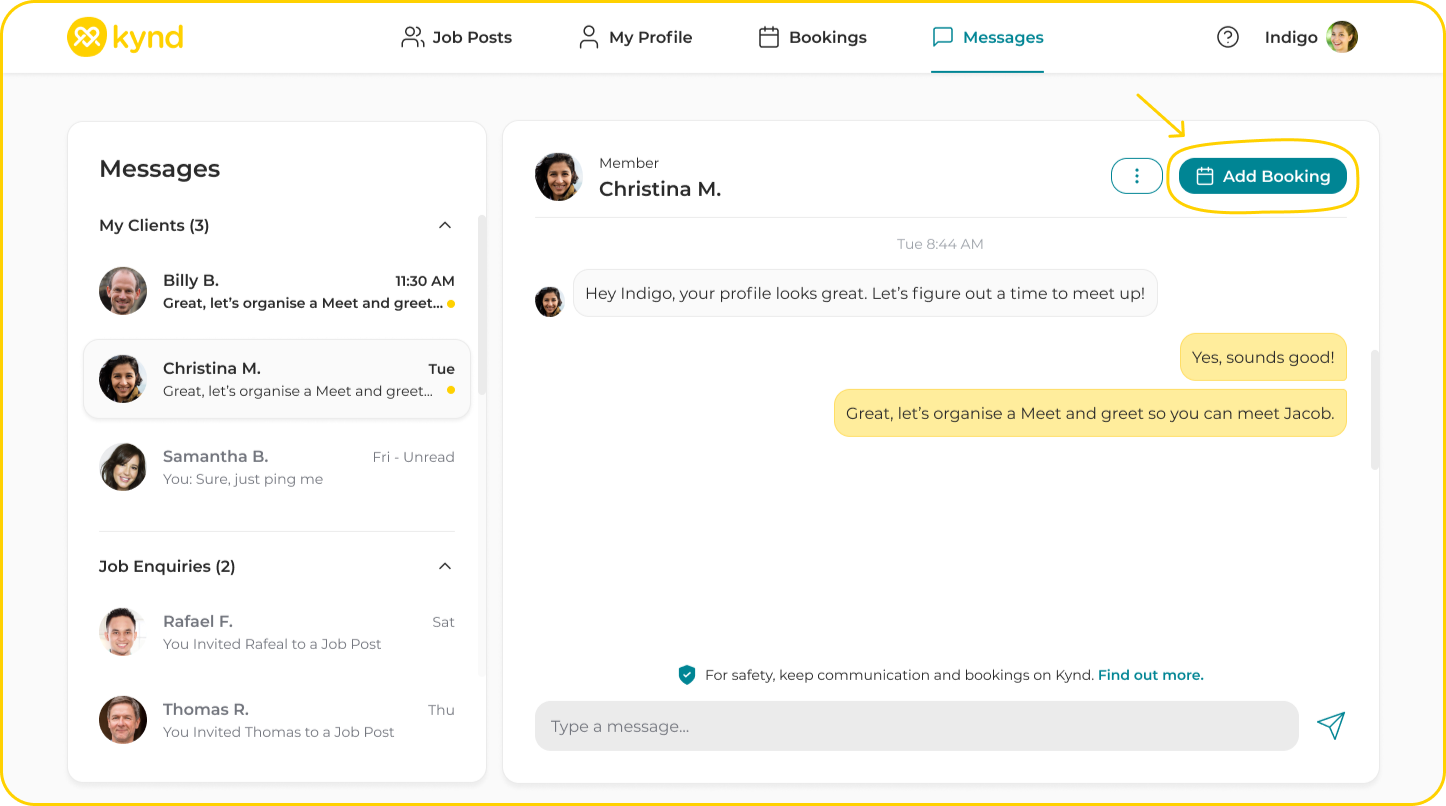Viewport: 1446px width, 806px height.
Task: Click Indigo's profile avatar in the header
Action: tap(1341, 37)
